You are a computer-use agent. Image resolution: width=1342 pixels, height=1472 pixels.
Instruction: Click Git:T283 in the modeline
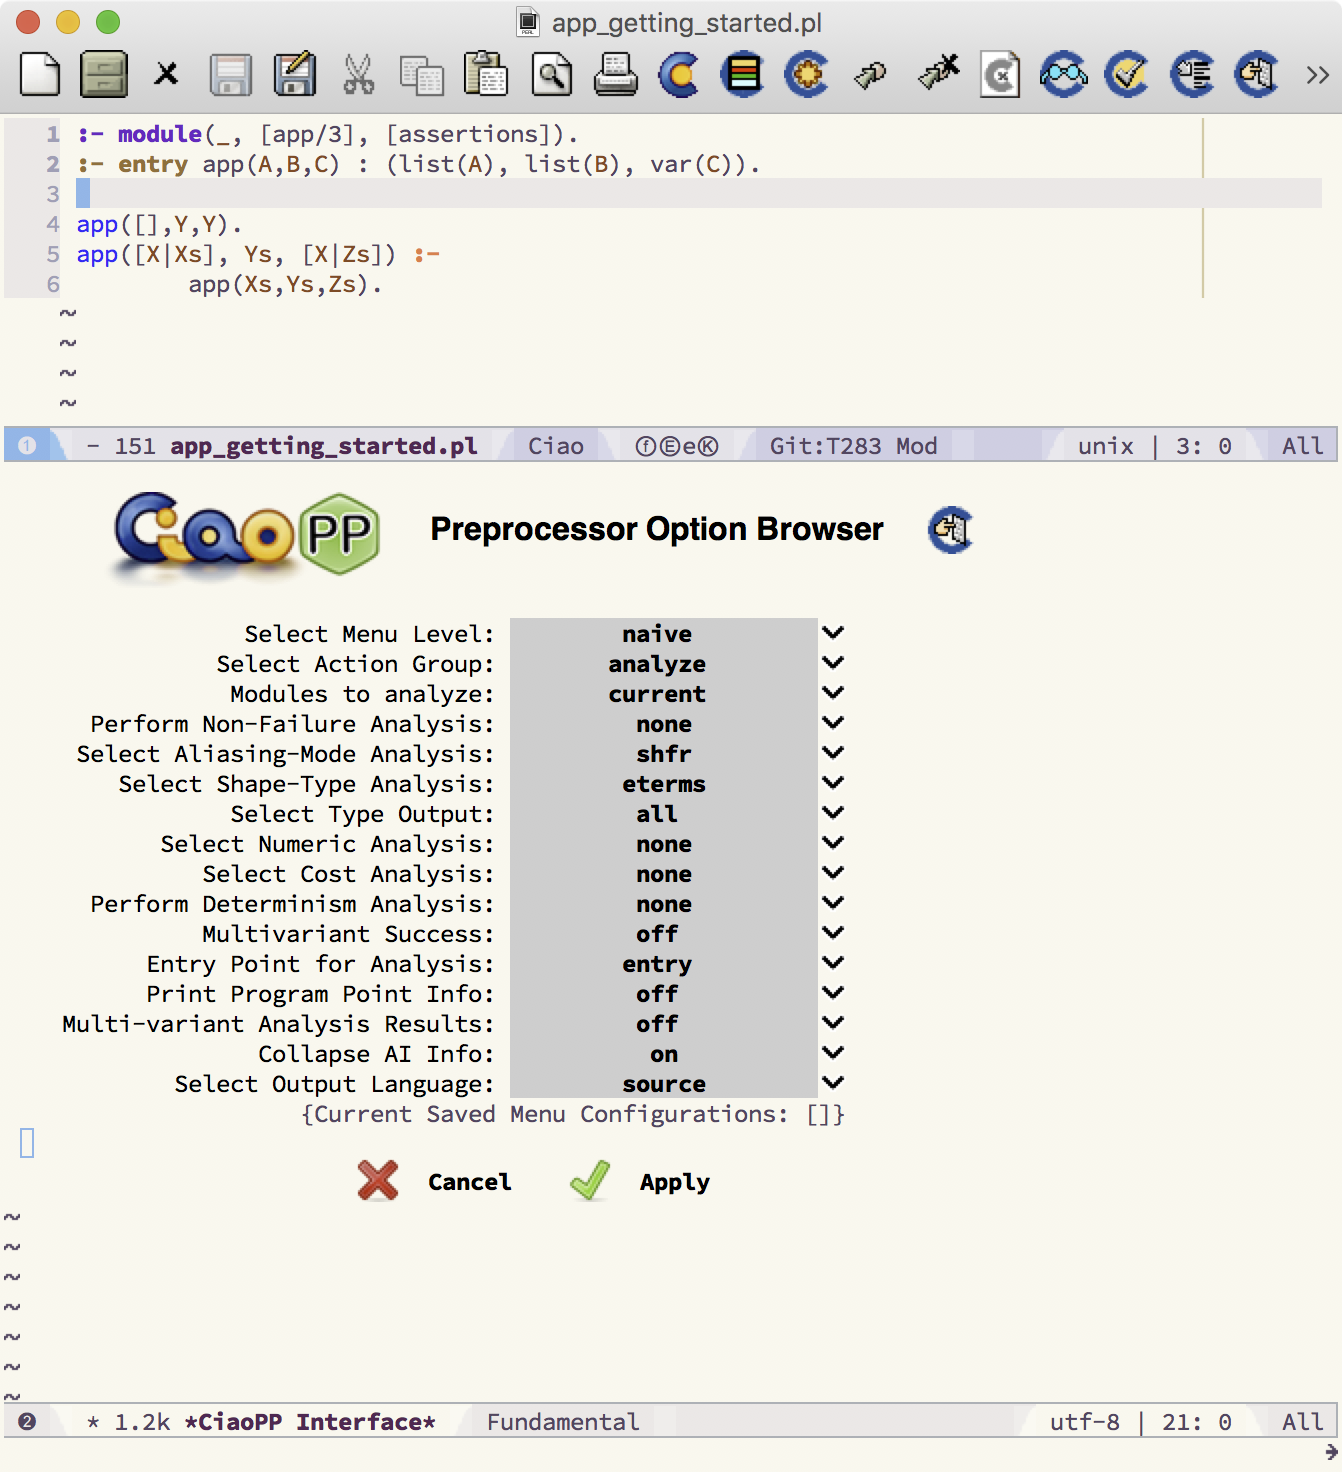[x=825, y=446]
